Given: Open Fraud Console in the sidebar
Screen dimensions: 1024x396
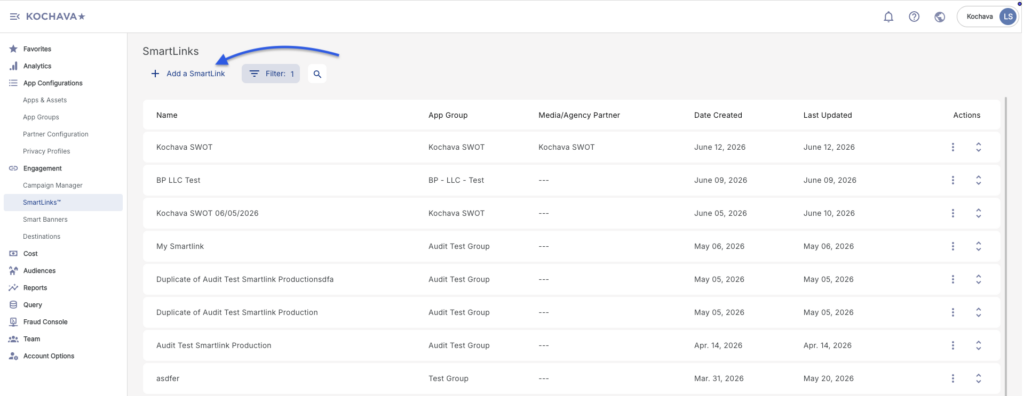Looking at the screenshot, I should tap(45, 322).
